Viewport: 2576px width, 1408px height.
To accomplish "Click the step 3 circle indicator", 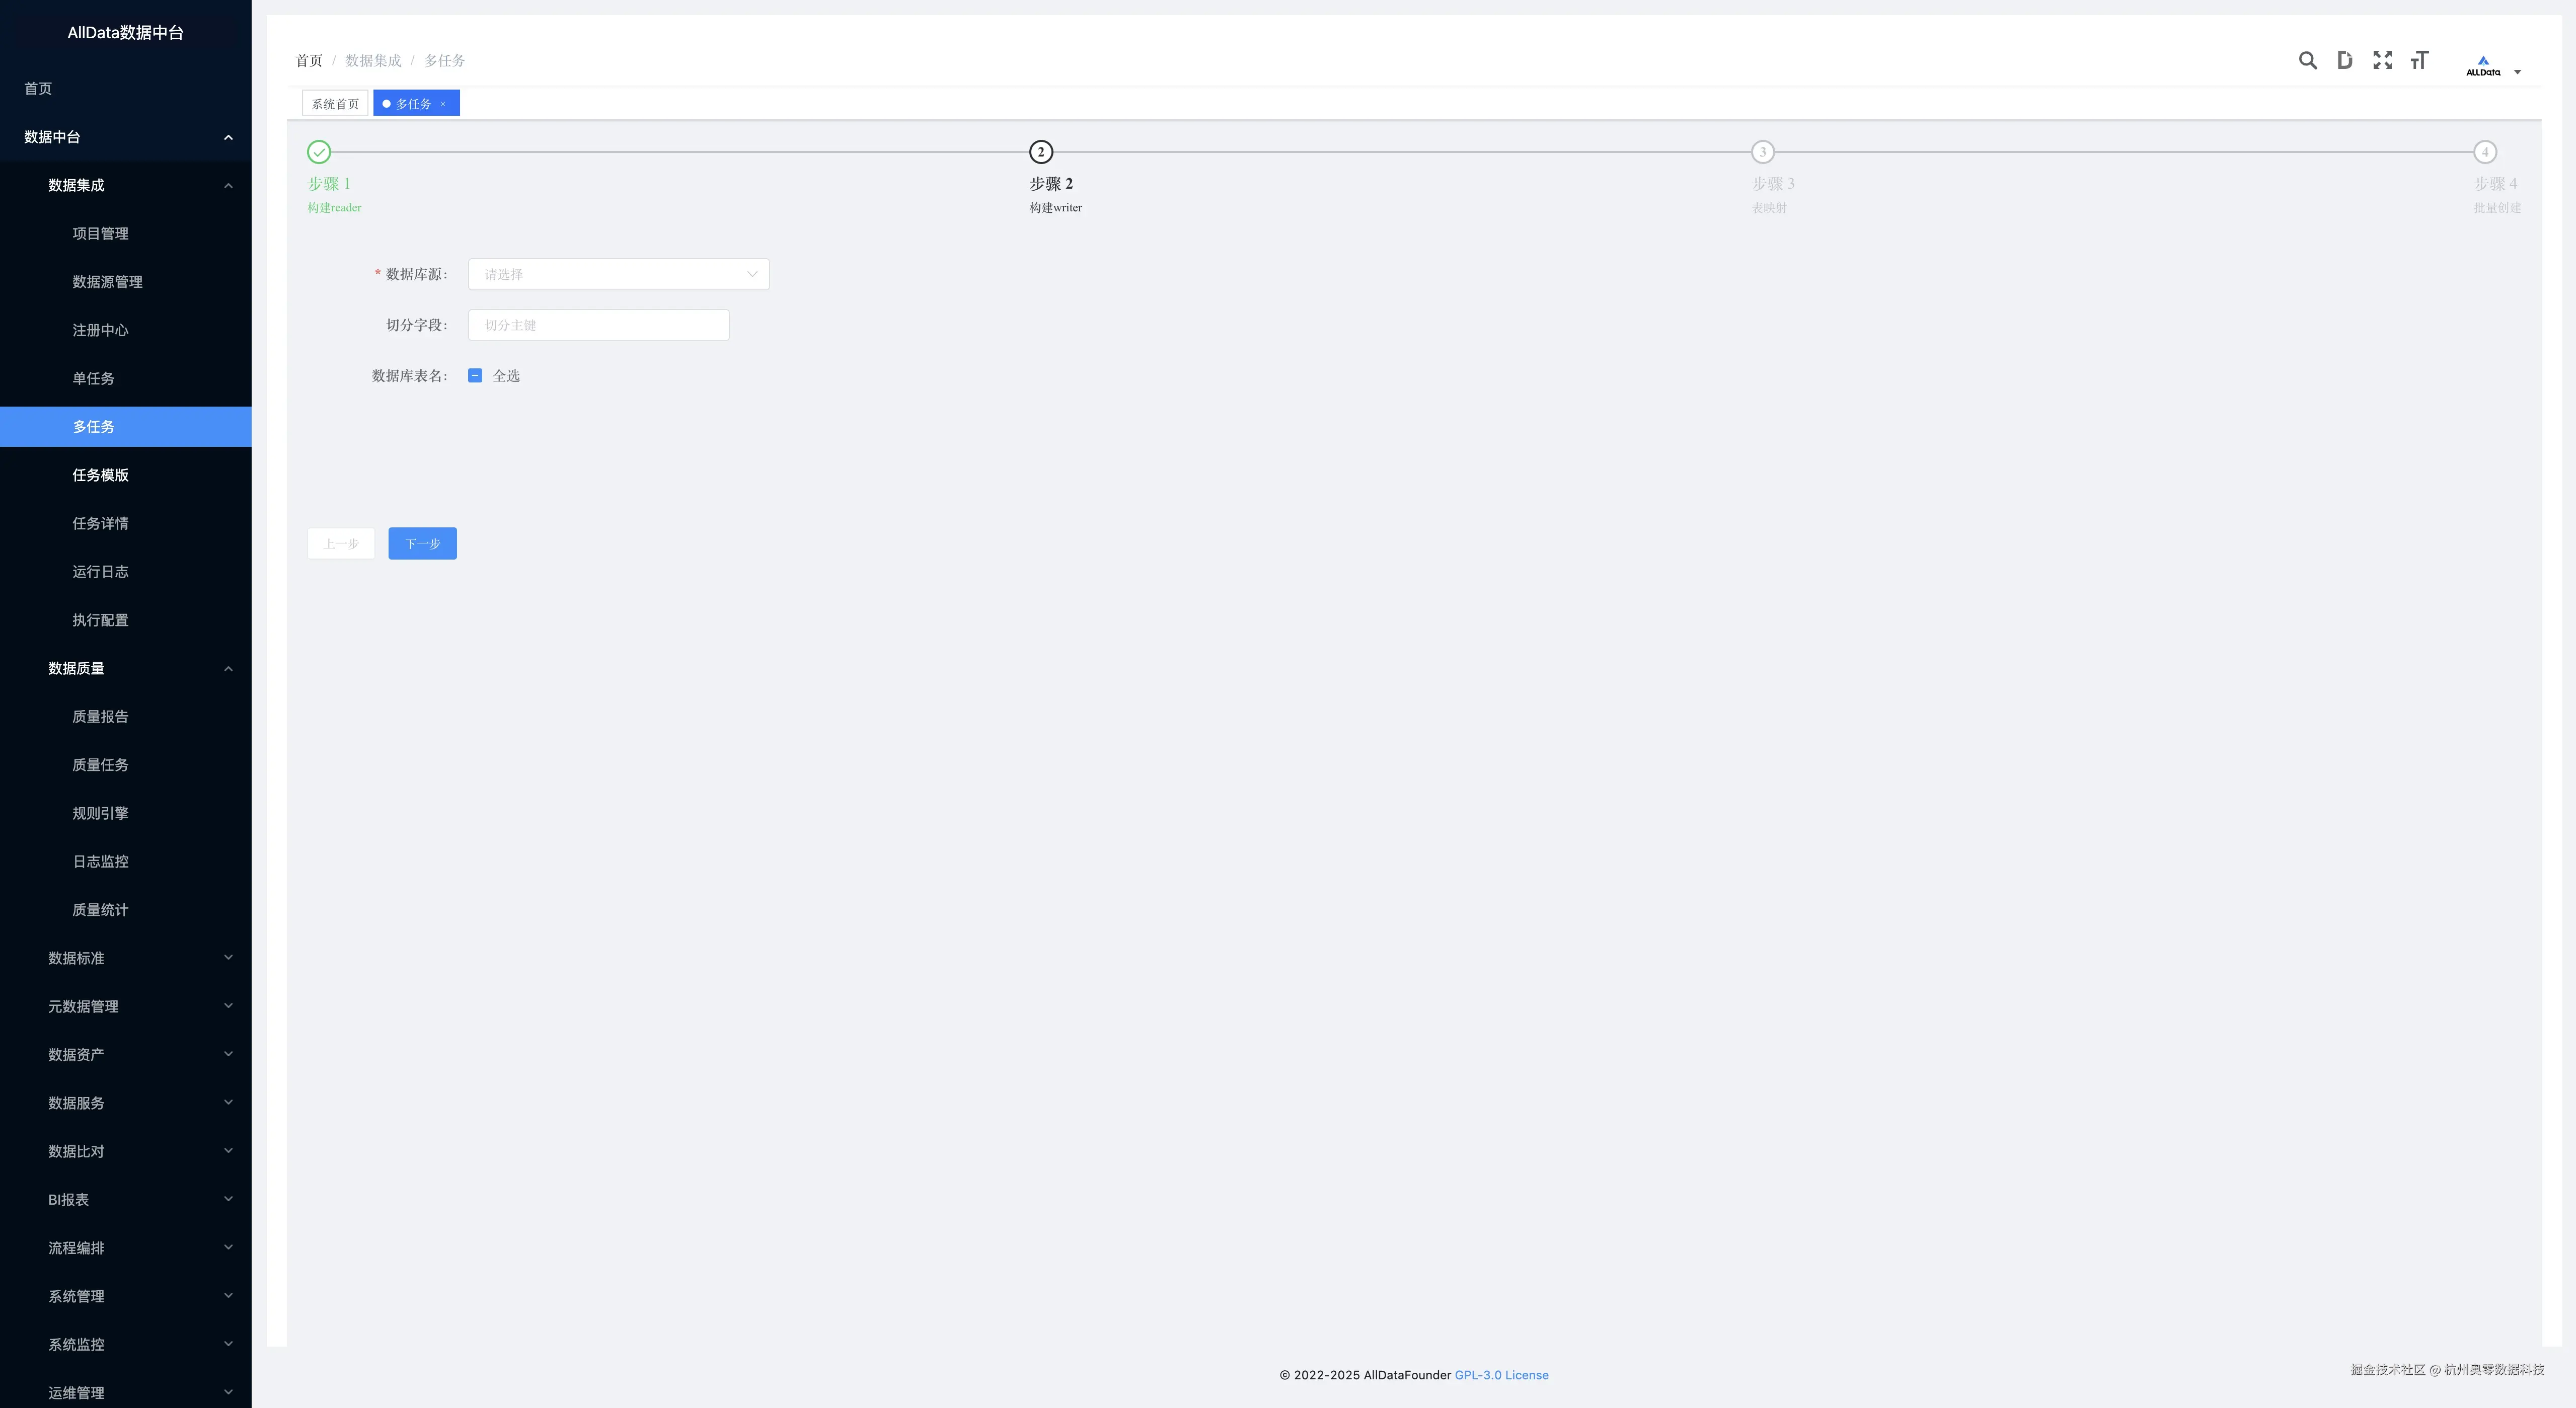I will [1762, 152].
